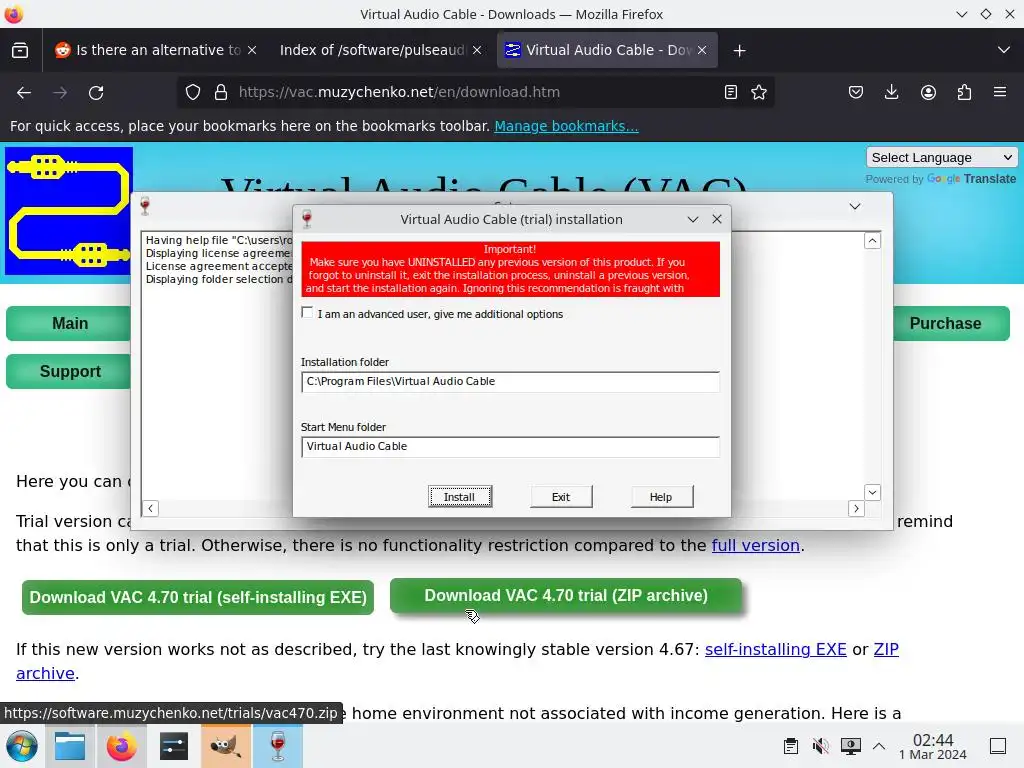Screen dimensions: 1024x768
Task: Select the Wine glass taskbar entry
Action: coord(278,746)
